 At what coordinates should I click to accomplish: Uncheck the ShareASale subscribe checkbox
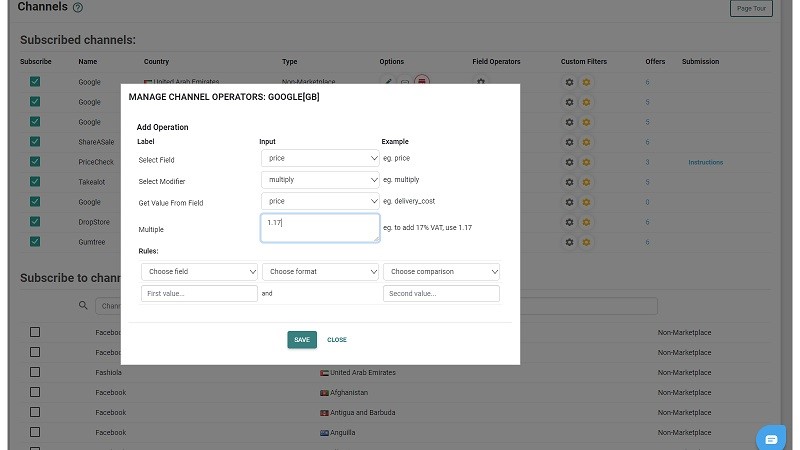click(x=35, y=141)
